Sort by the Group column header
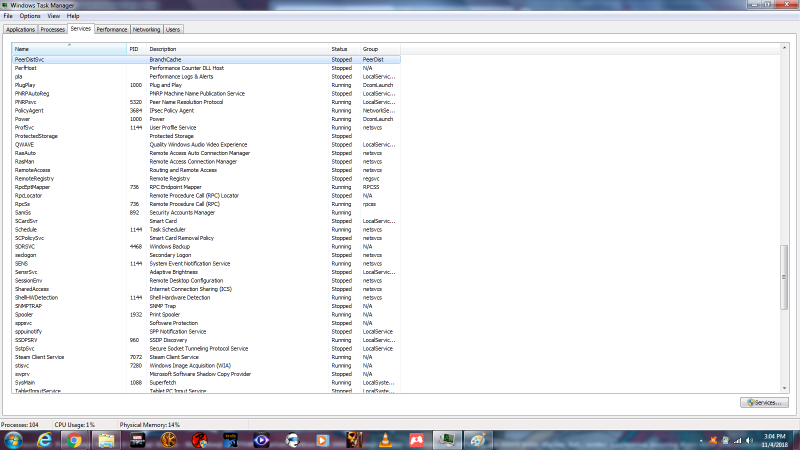The width and height of the screenshot is (800, 450). click(380, 49)
